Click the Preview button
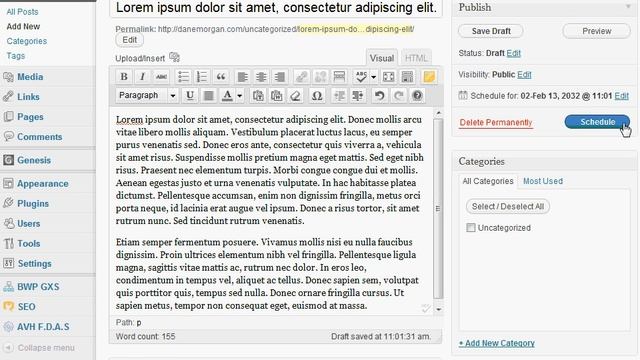 tap(596, 31)
